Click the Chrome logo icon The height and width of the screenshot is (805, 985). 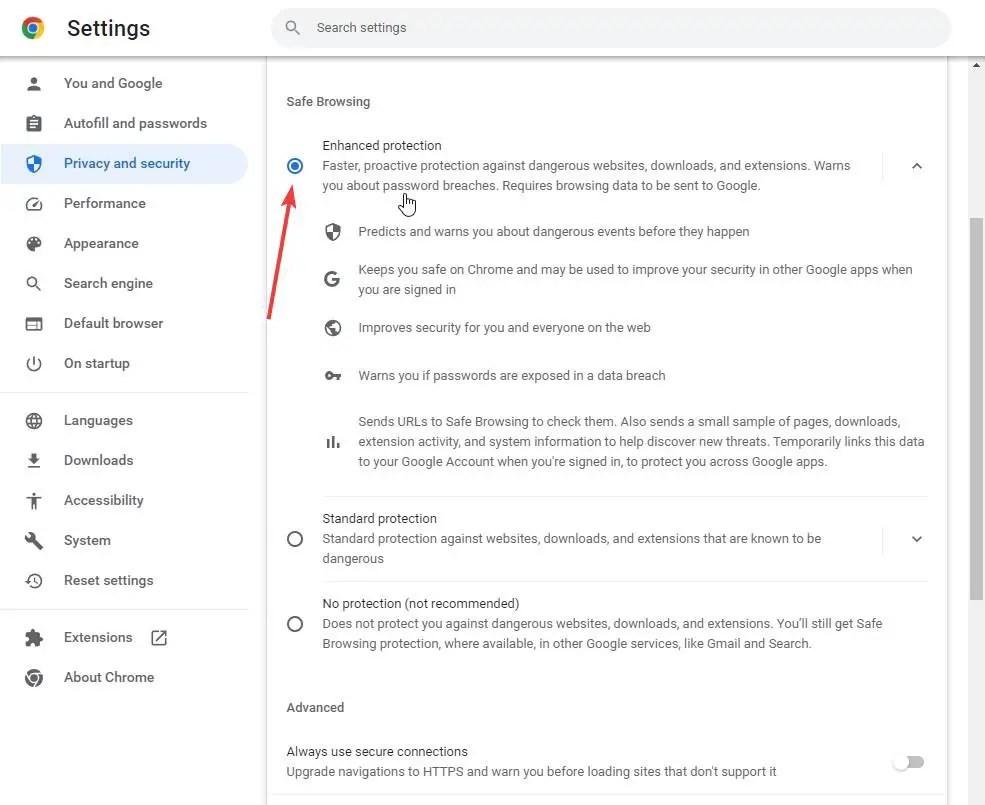33,28
